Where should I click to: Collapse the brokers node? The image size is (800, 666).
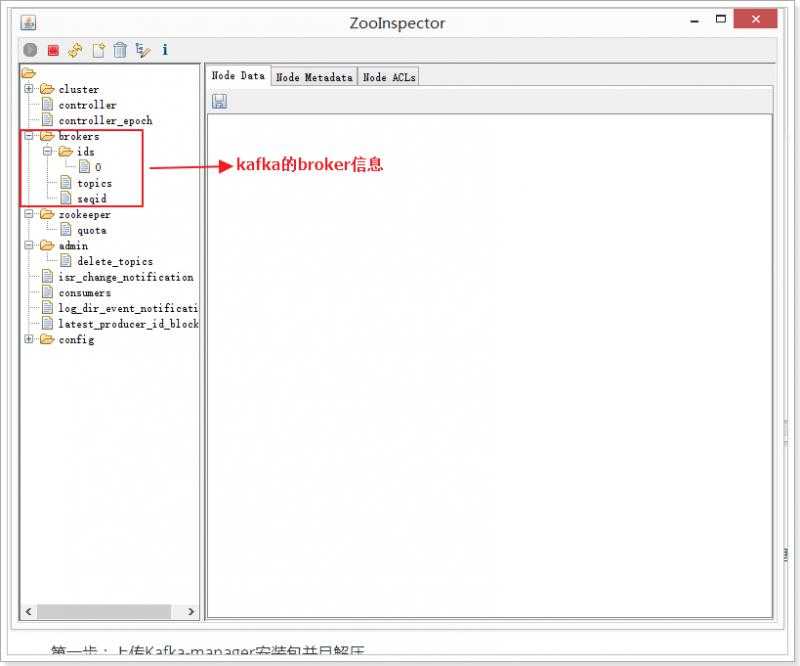[29, 136]
